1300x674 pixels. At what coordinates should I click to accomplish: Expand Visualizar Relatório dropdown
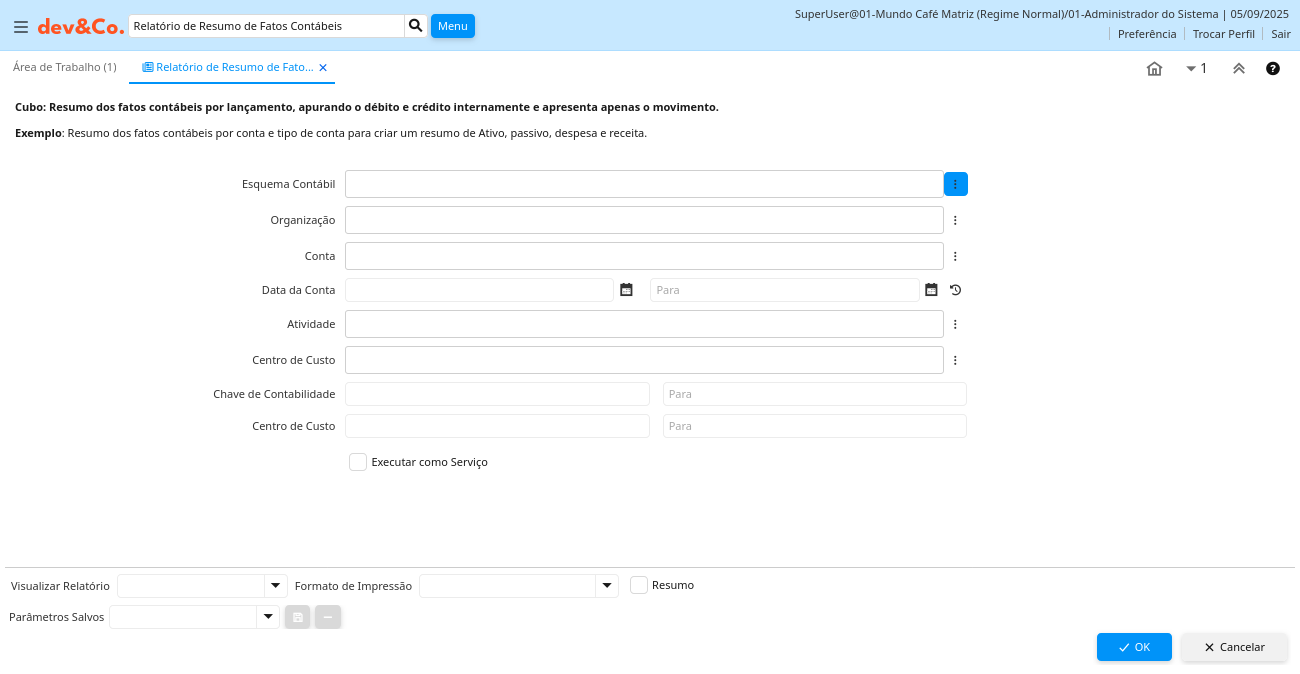coord(276,586)
